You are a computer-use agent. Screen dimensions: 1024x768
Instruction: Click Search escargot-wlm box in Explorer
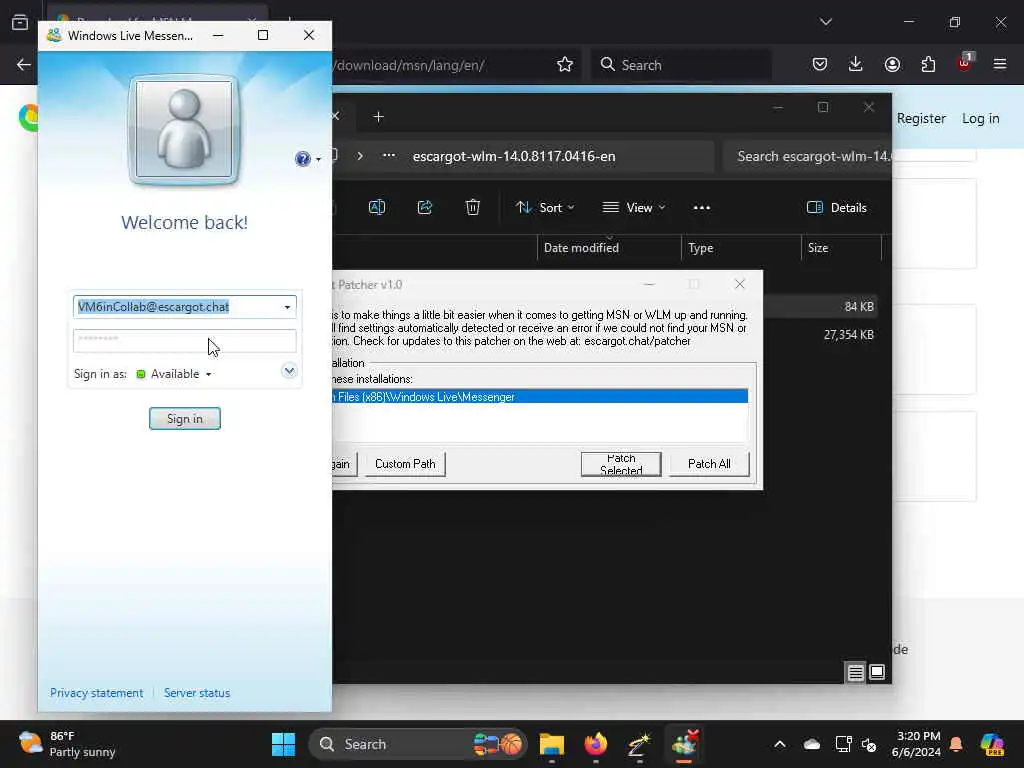pos(808,156)
